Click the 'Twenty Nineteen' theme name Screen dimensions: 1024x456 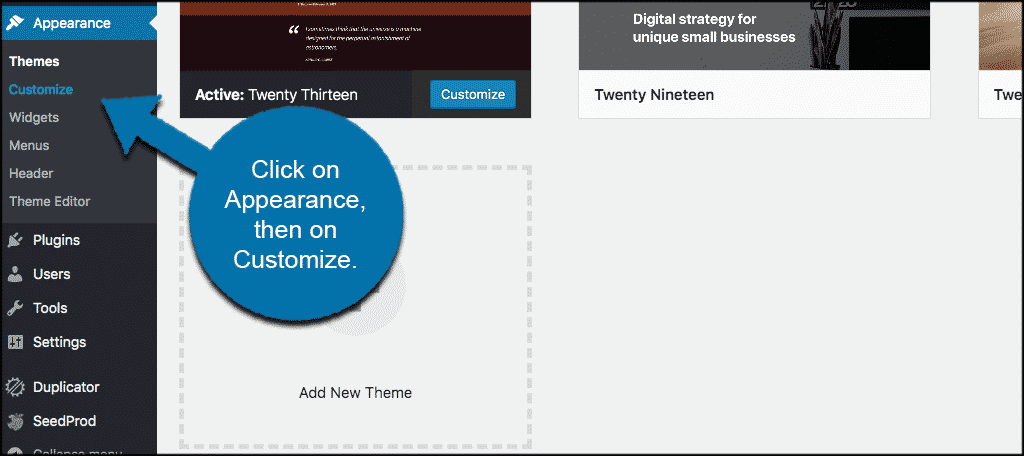coord(654,95)
